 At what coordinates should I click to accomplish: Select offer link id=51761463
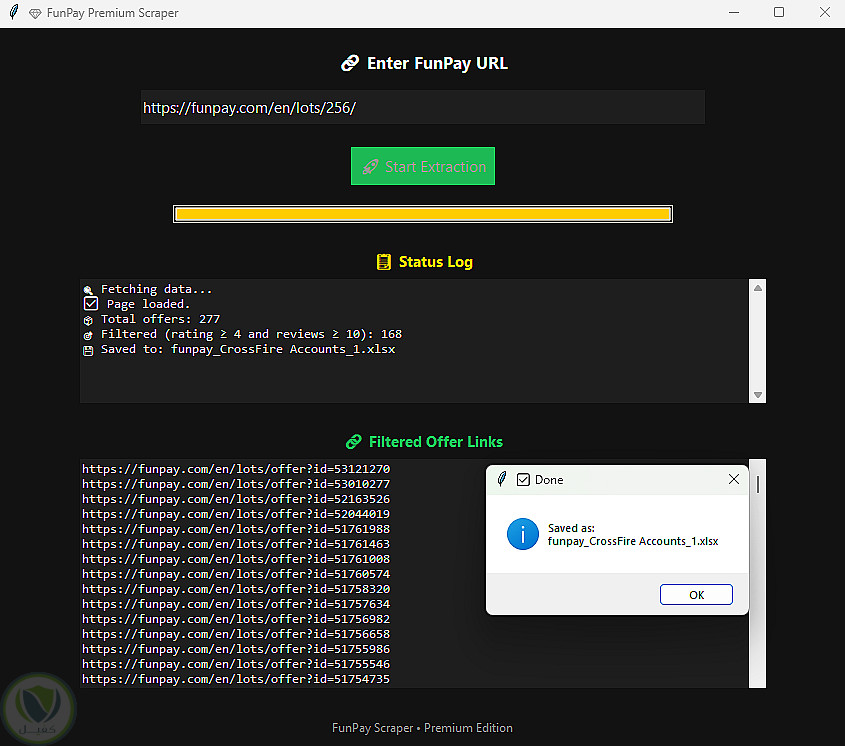click(236, 544)
